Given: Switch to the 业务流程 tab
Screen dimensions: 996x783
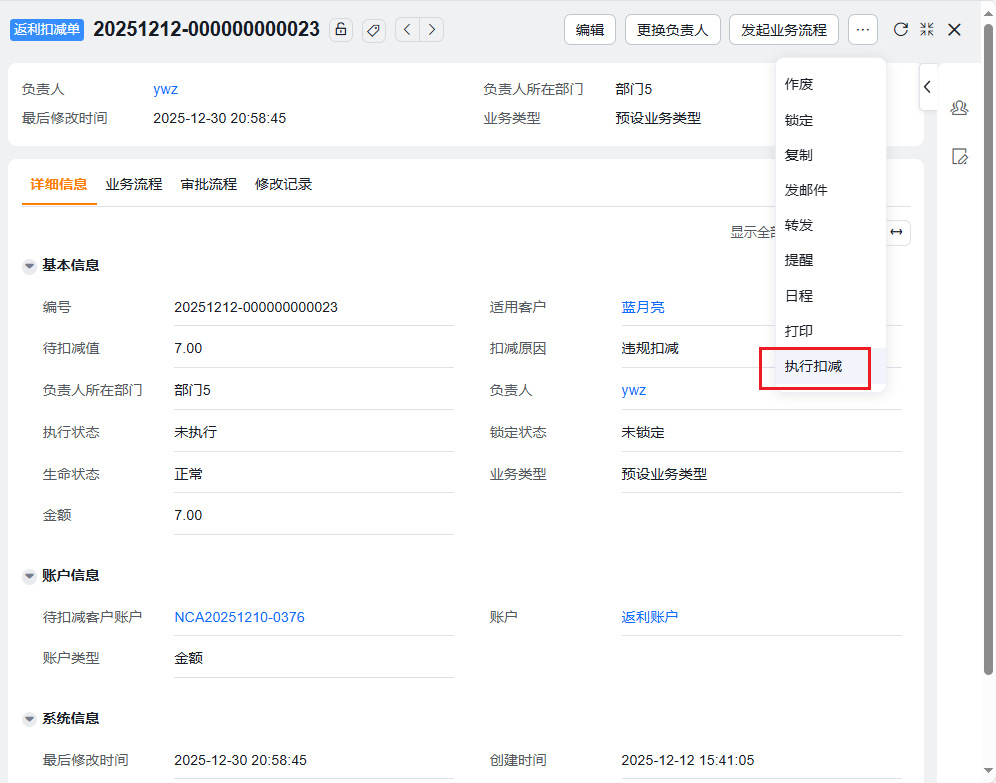Looking at the screenshot, I should [x=134, y=185].
